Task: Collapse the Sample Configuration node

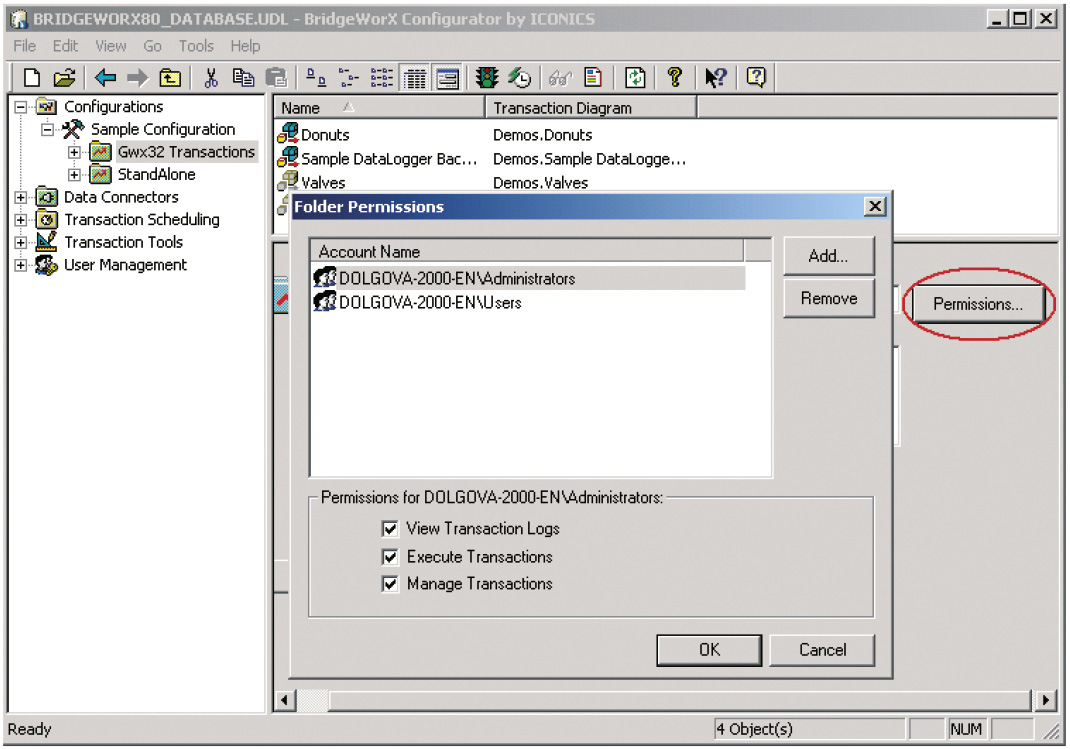Action: tap(47, 130)
